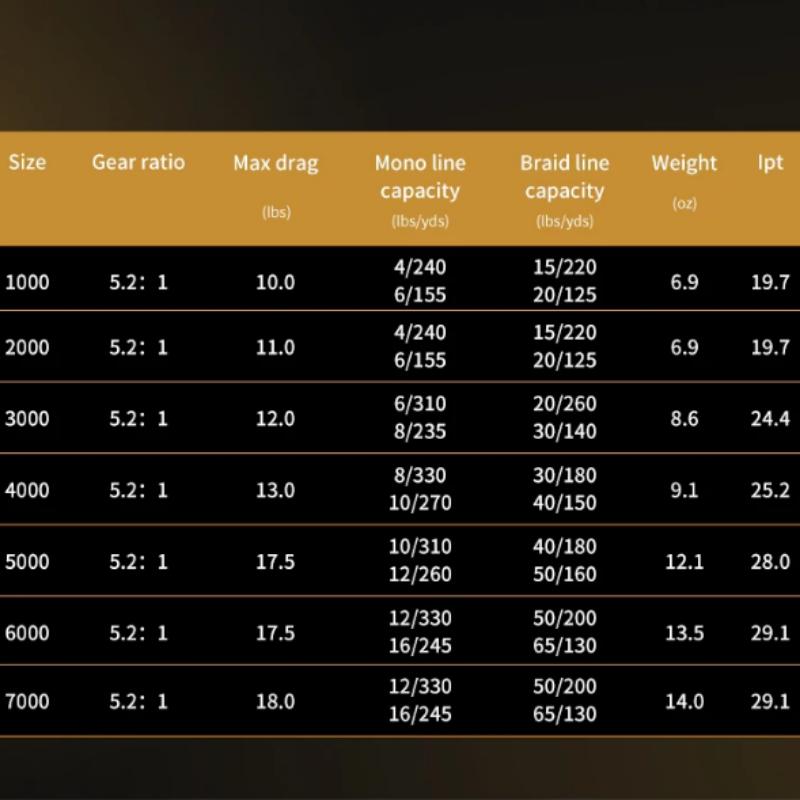The width and height of the screenshot is (800, 800).
Task: Select the Max drag column header
Action: (x=275, y=164)
